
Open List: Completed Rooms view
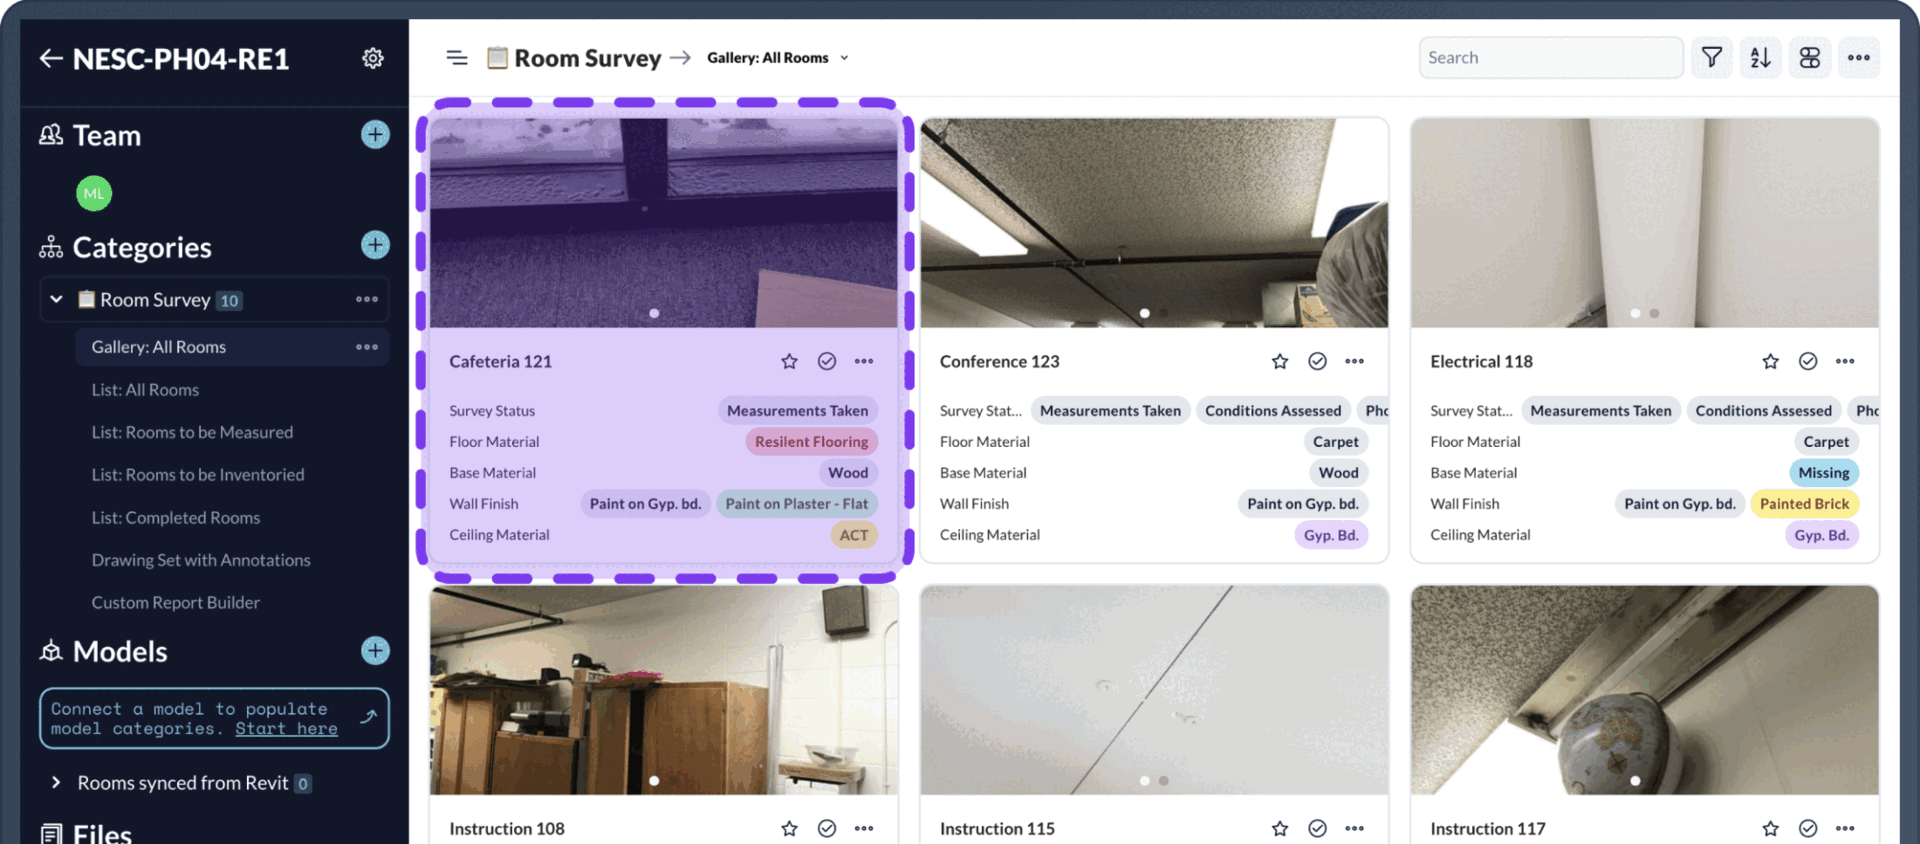point(176,518)
